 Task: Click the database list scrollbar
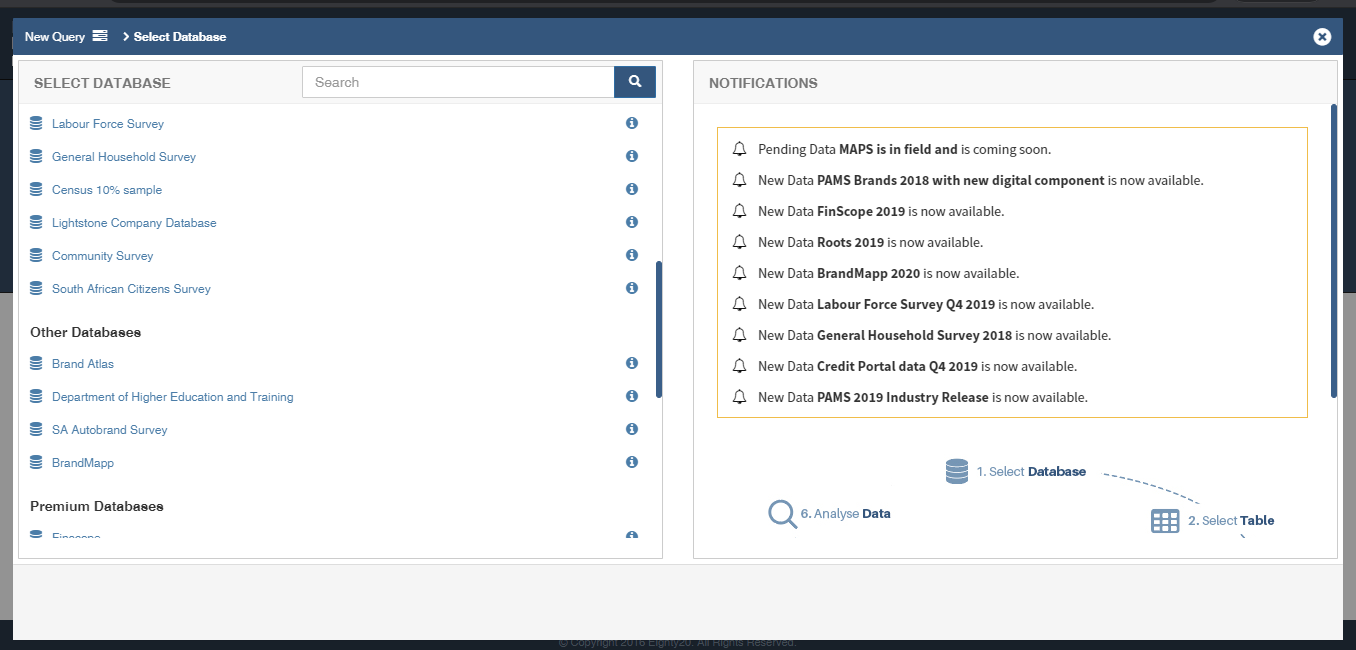(658, 329)
